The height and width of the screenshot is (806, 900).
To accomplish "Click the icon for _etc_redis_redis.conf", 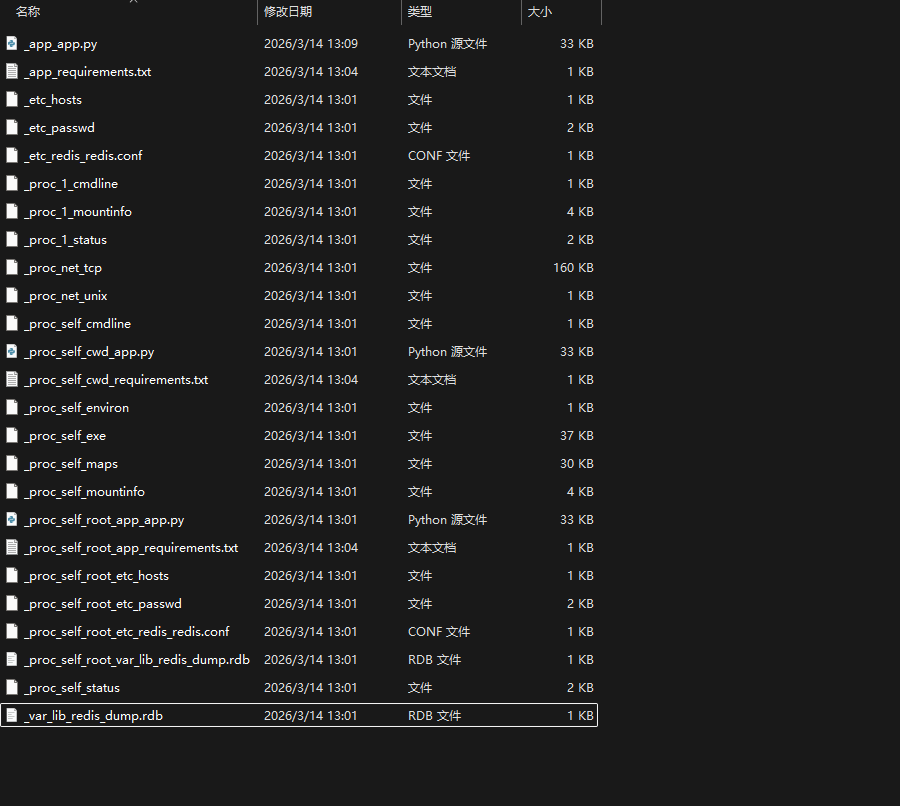I will click(x=12, y=156).
